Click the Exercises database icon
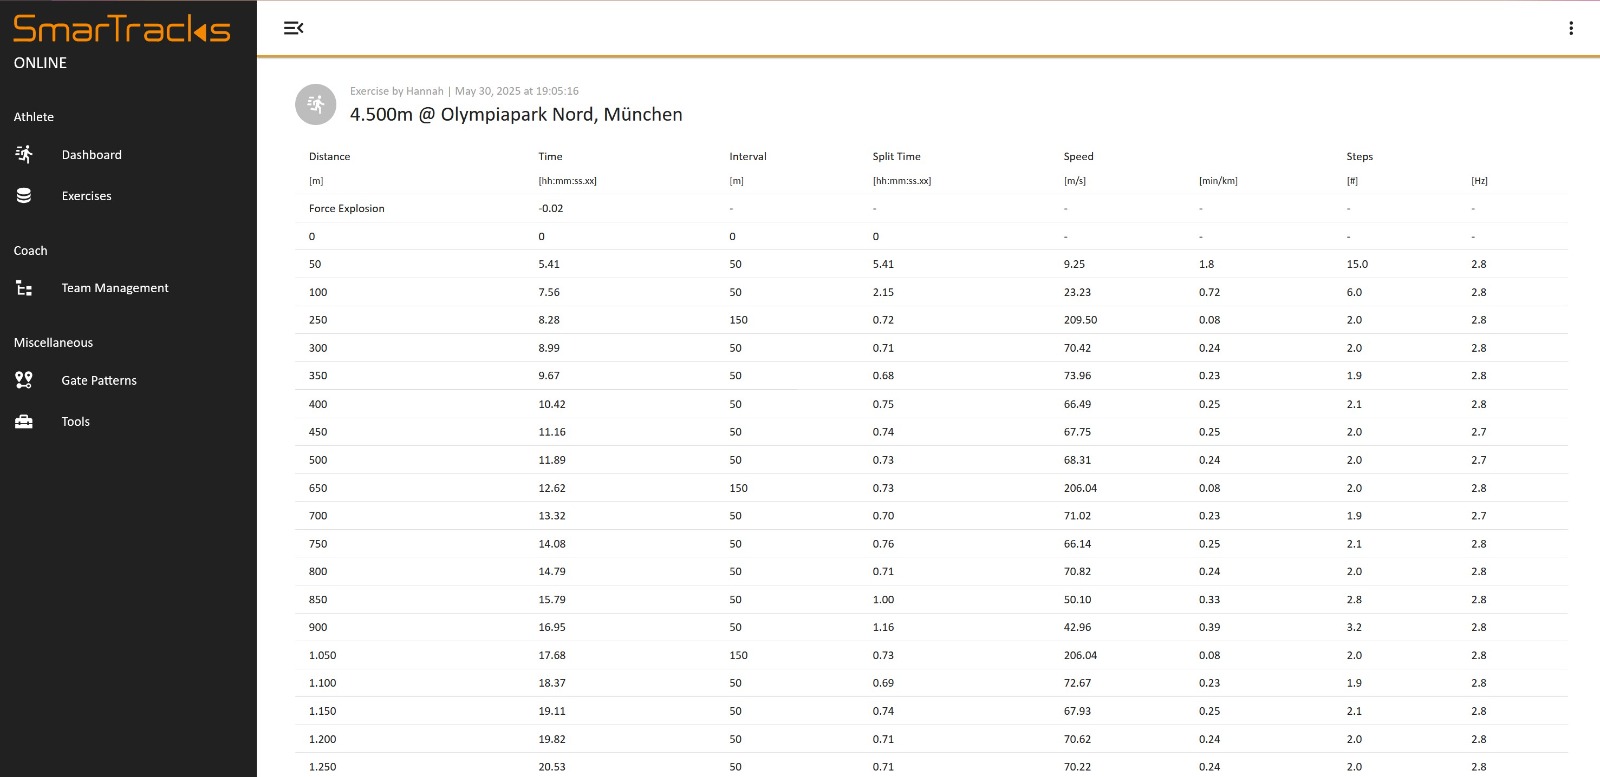This screenshot has height=777, width=1600. 24,196
